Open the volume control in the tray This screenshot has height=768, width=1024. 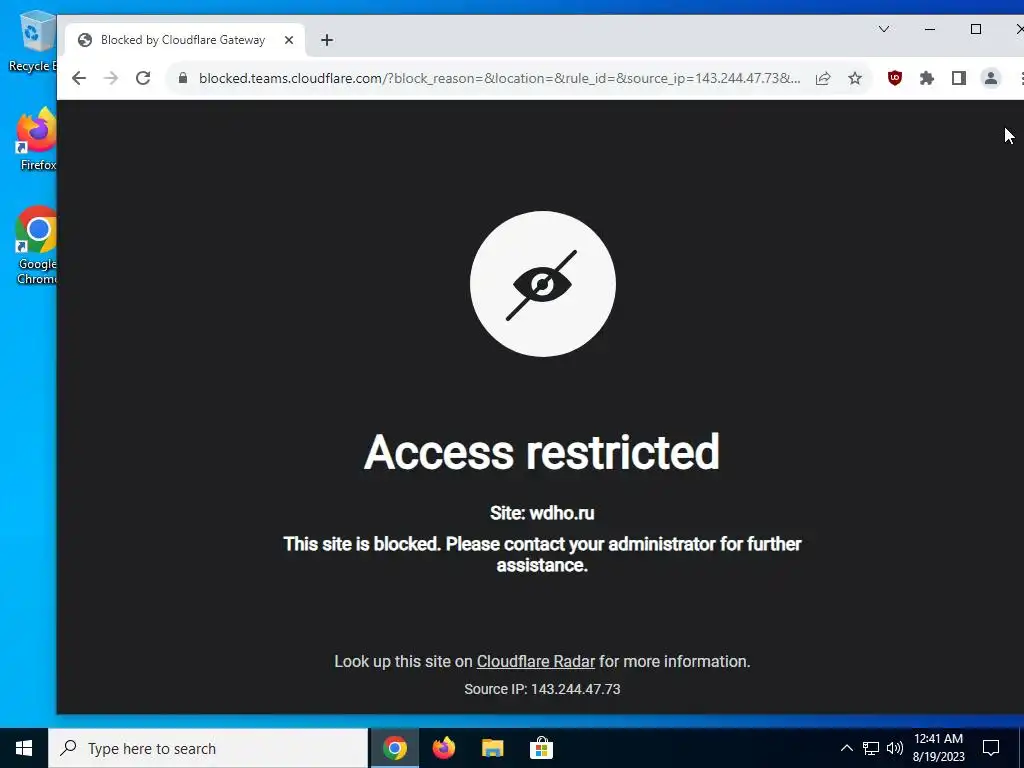coord(895,748)
